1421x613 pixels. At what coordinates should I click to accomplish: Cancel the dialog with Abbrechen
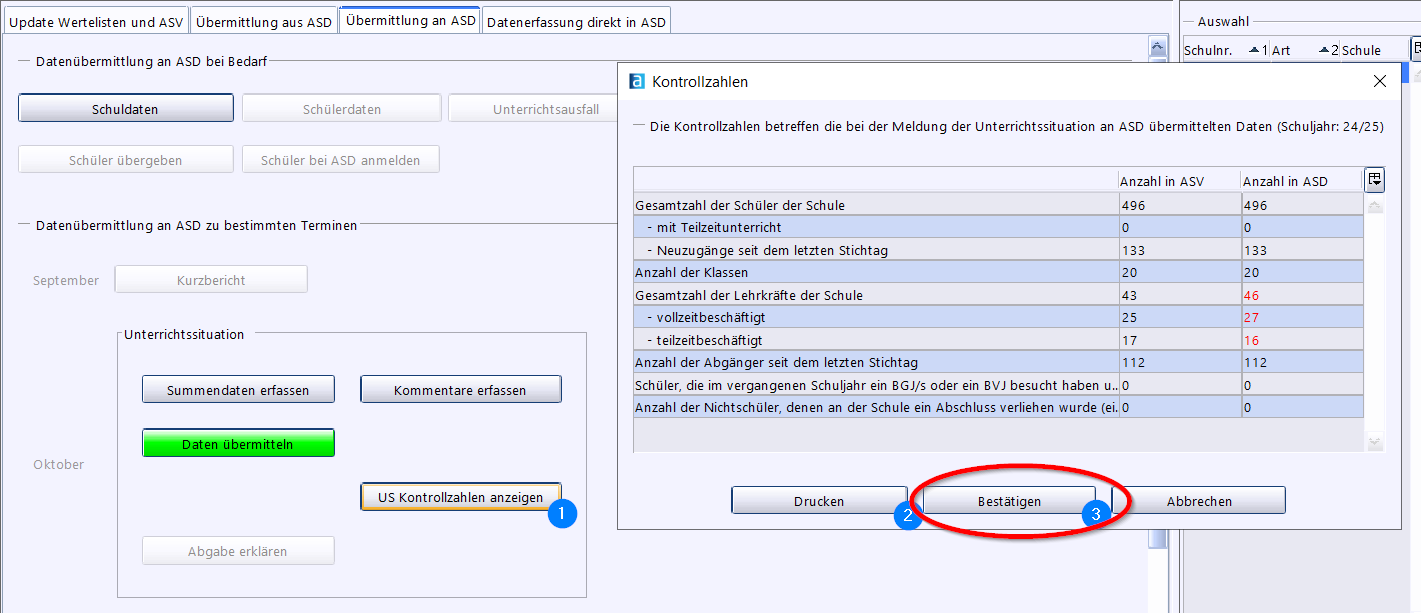coord(1199,501)
